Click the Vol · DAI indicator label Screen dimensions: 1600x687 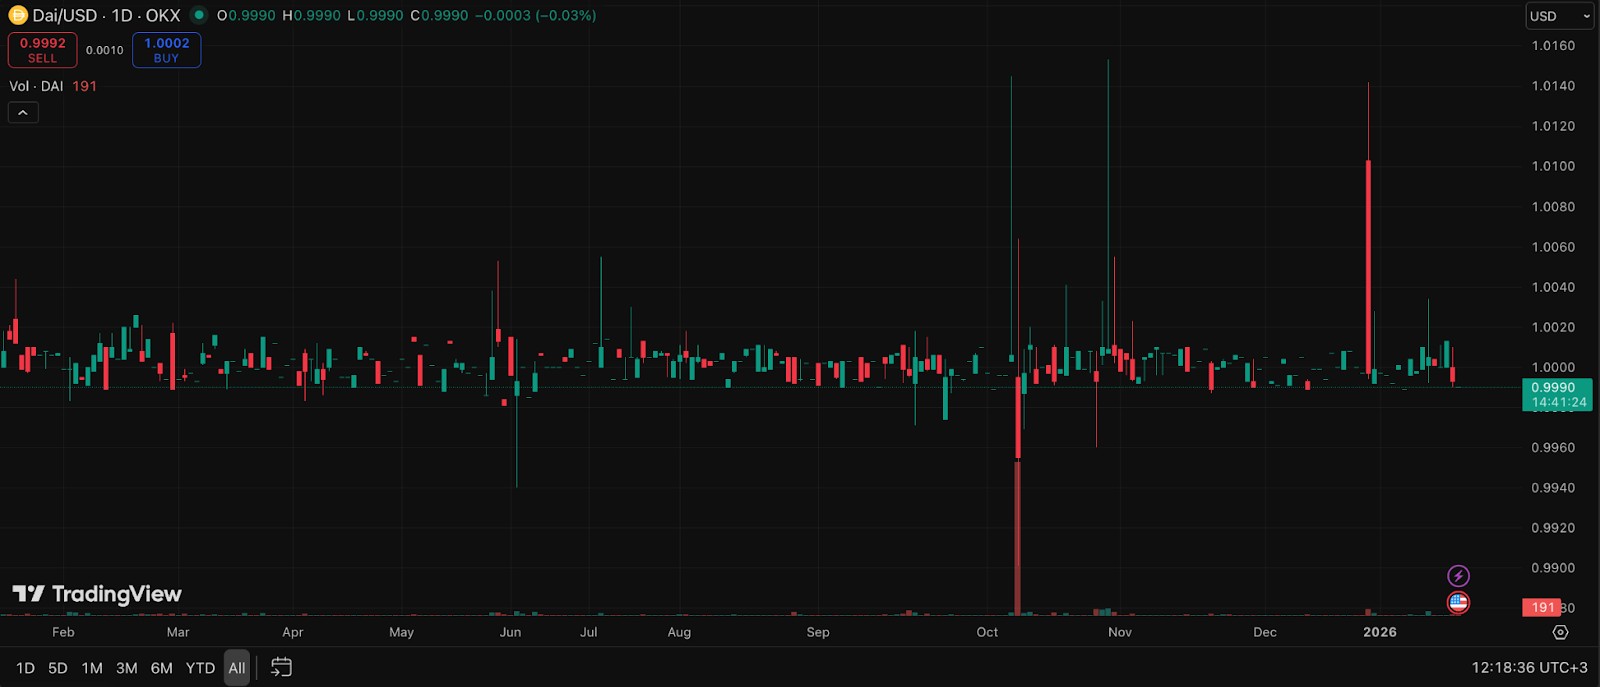pyautogui.click(x=36, y=86)
